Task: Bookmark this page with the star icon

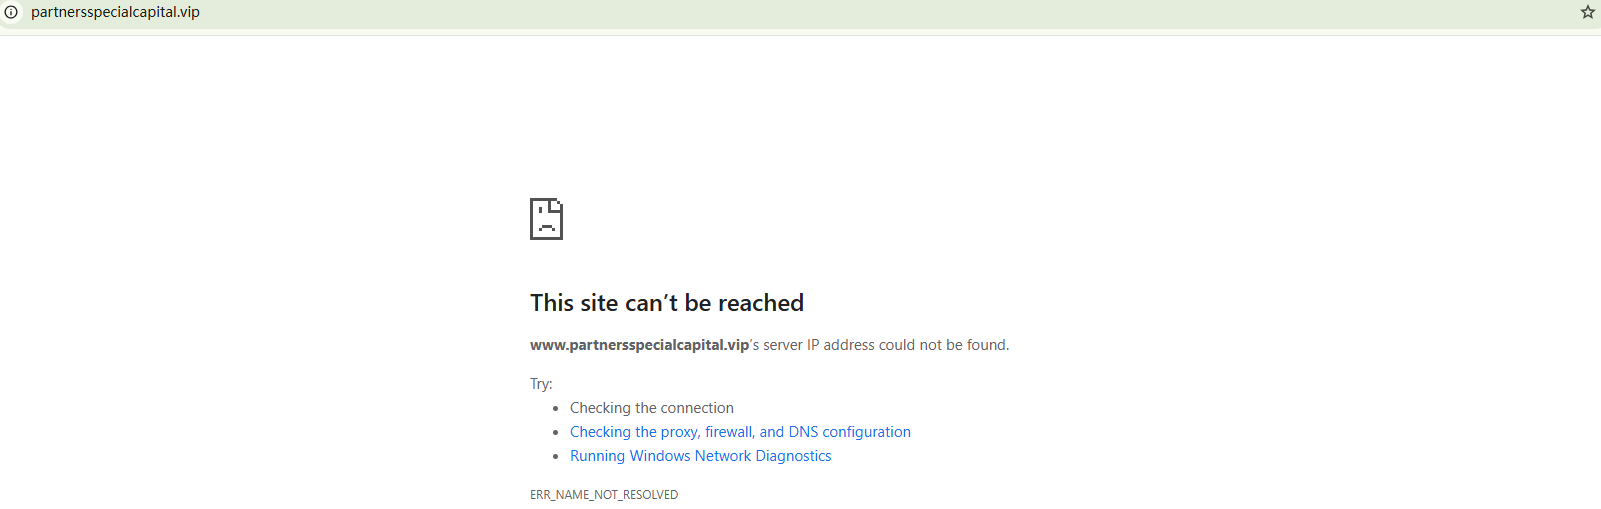Action: click(x=1587, y=12)
